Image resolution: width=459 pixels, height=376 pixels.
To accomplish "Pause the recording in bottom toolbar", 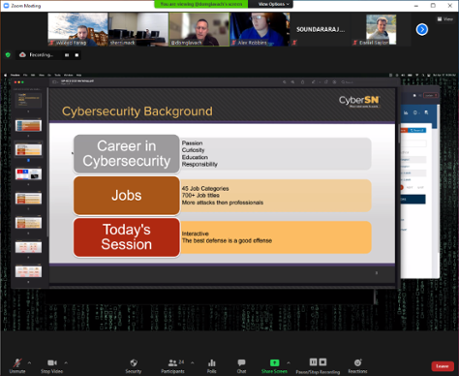I will [x=313, y=362].
